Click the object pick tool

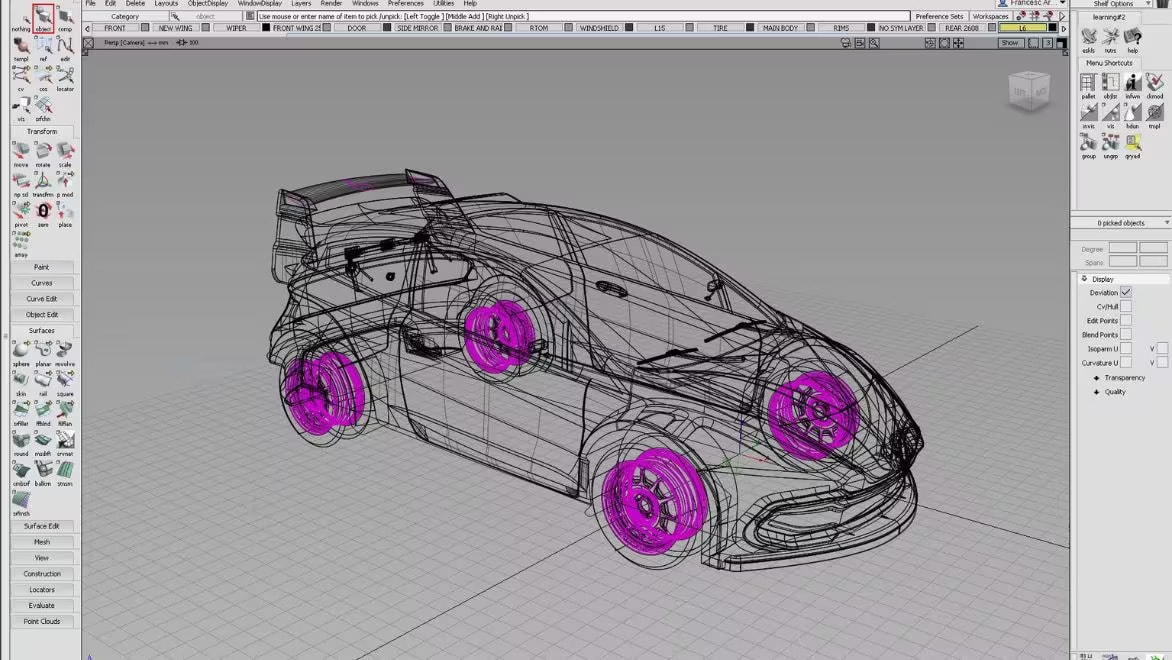tap(41, 15)
